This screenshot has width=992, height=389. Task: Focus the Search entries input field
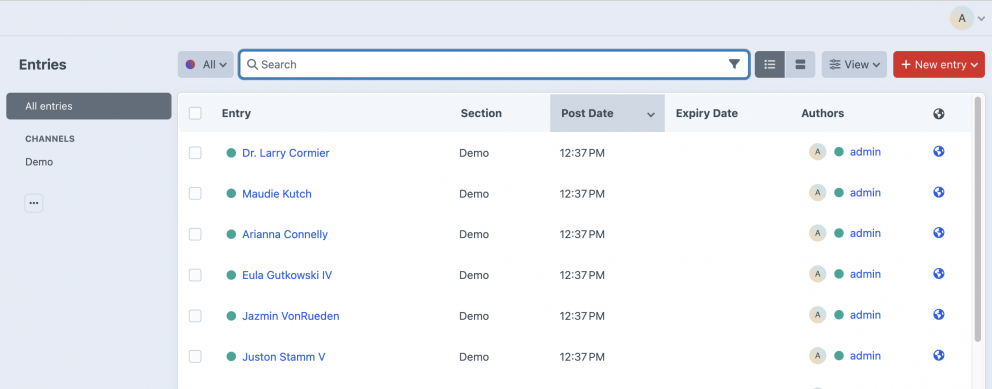[493, 65]
